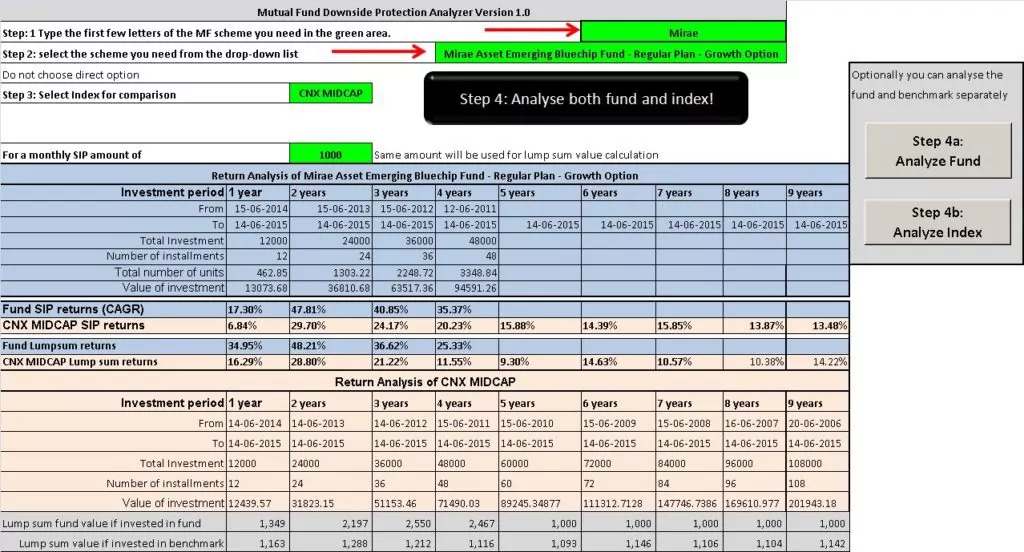The height and width of the screenshot is (552, 1024).
Task: Select the fund From date 15-06-2012
Action: (404, 208)
